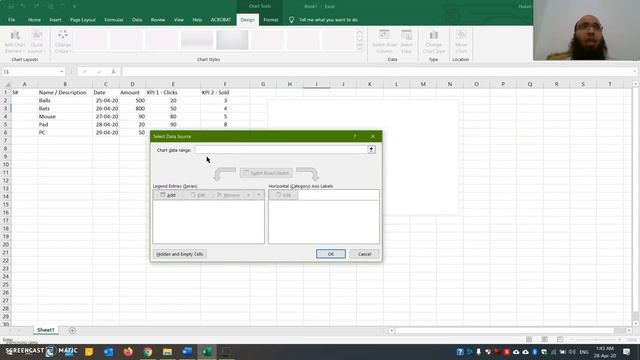
Task: Click Tell me what you want to do
Action: 328,20
